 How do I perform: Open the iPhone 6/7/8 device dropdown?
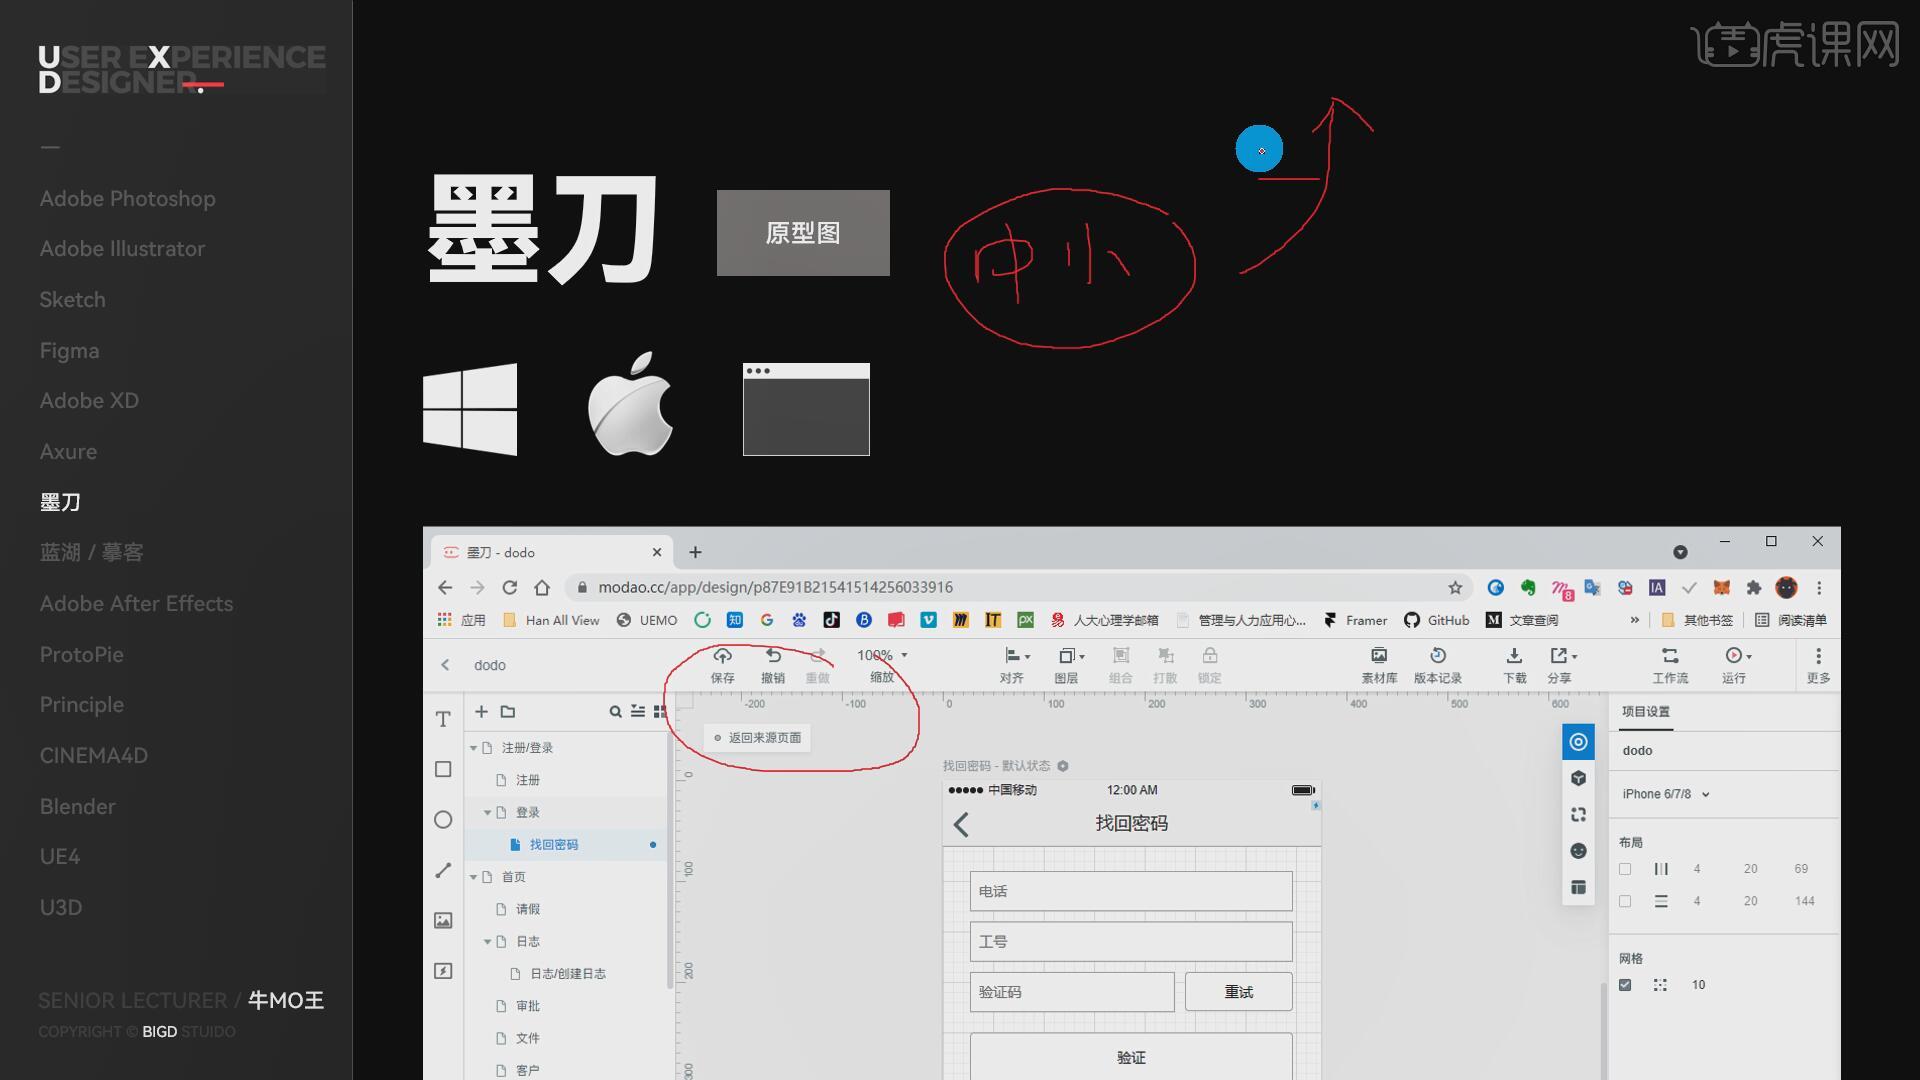click(x=1666, y=794)
